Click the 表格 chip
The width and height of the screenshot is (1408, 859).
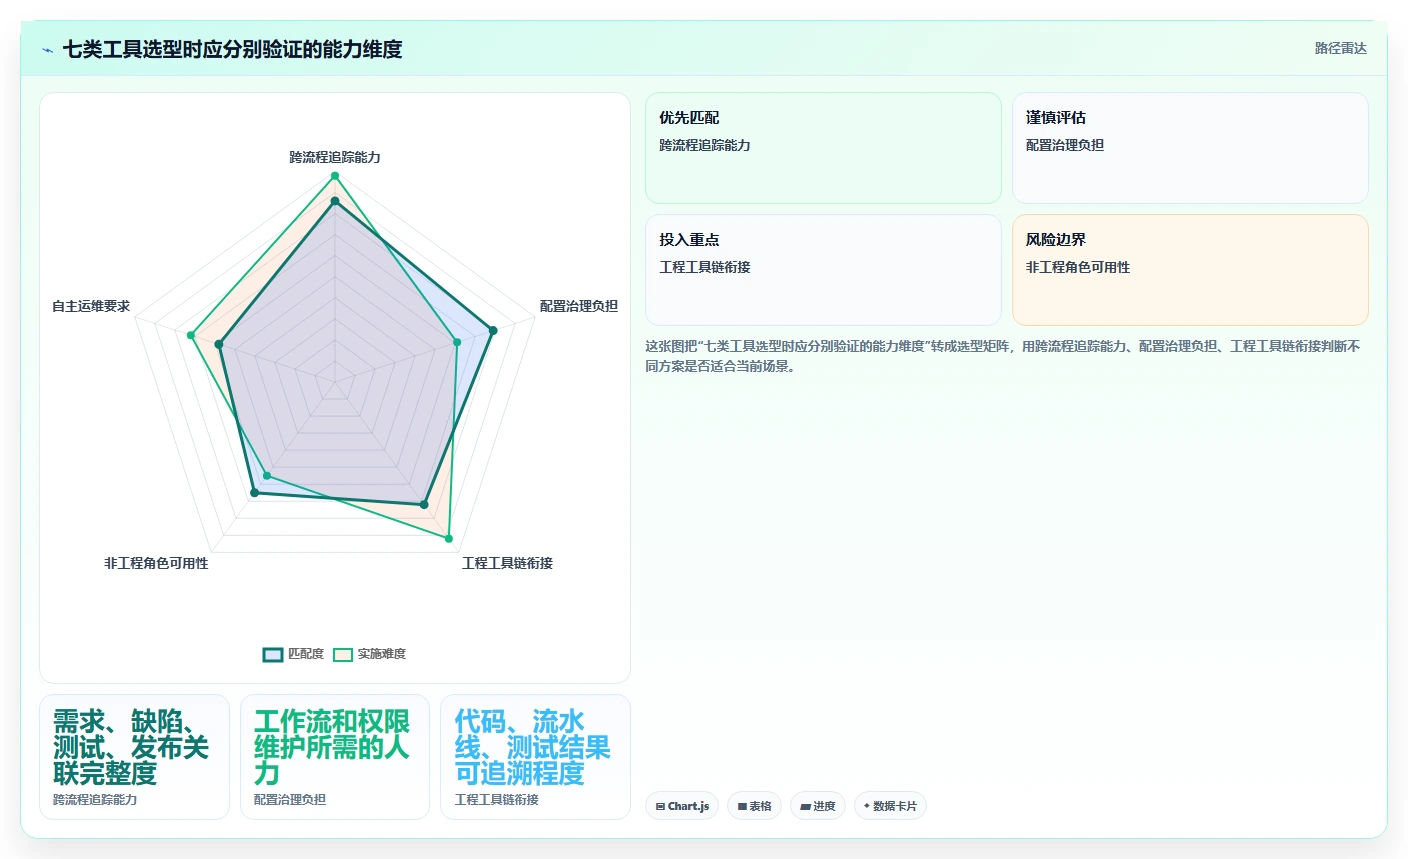[754, 806]
